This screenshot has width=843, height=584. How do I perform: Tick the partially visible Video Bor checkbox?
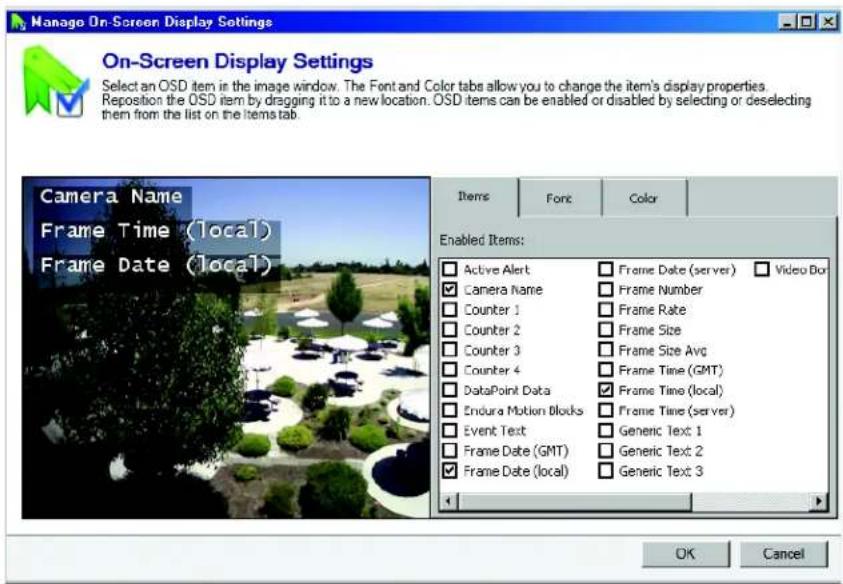pos(761,269)
